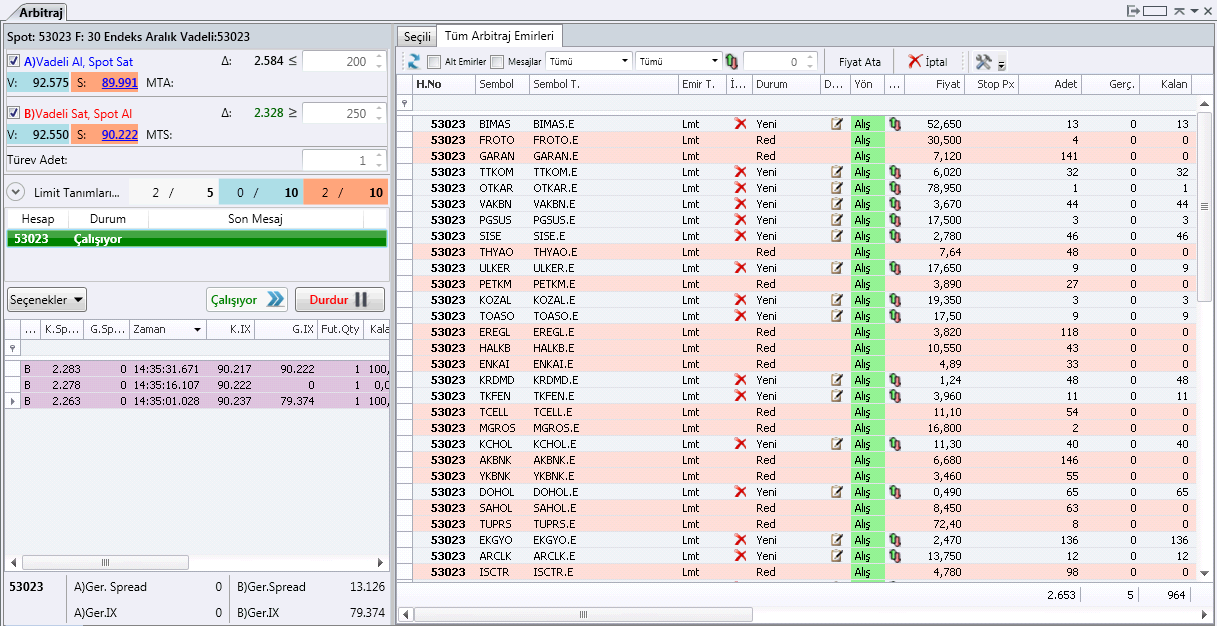Sort by the Fiyat column header
The height and width of the screenshot is (626, 1217).
point(935,84)
